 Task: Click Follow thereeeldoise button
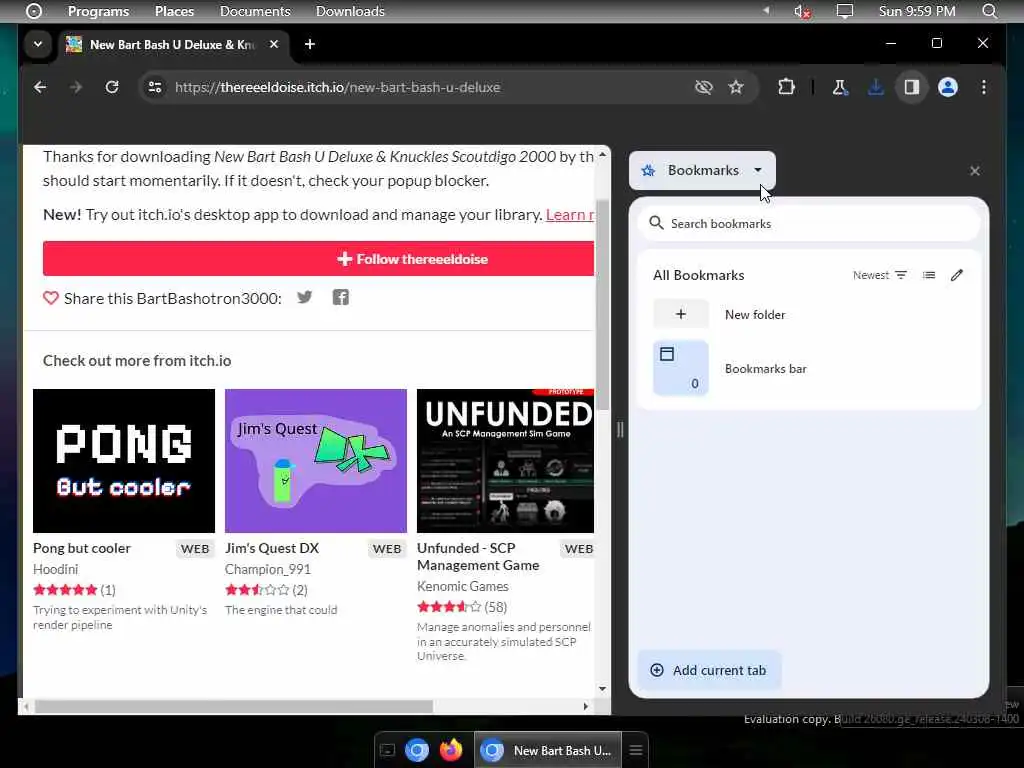pos(319,259)
